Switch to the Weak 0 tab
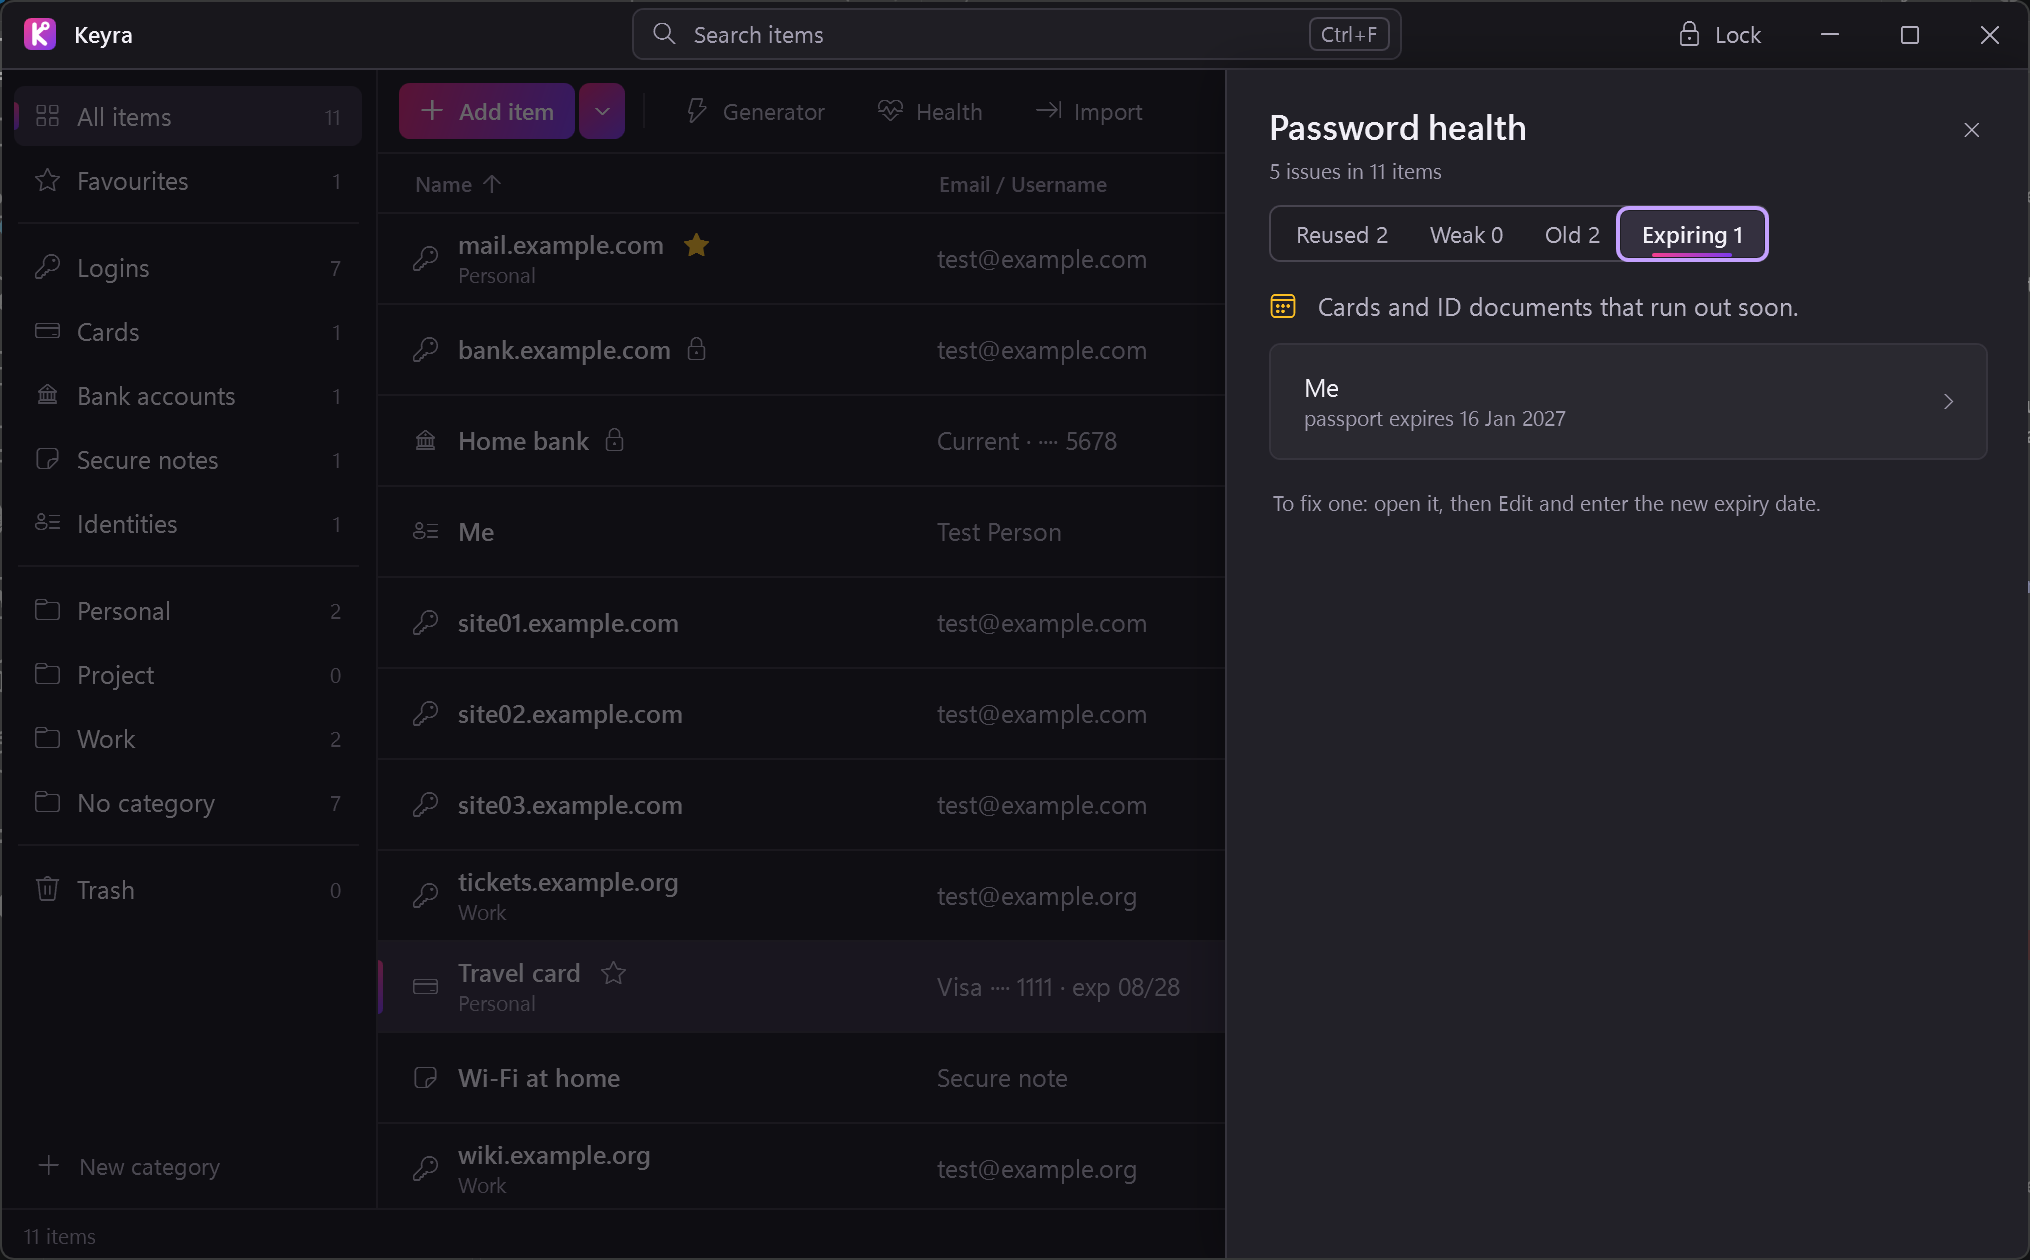2030x1260 pixels. [1466, 235]
